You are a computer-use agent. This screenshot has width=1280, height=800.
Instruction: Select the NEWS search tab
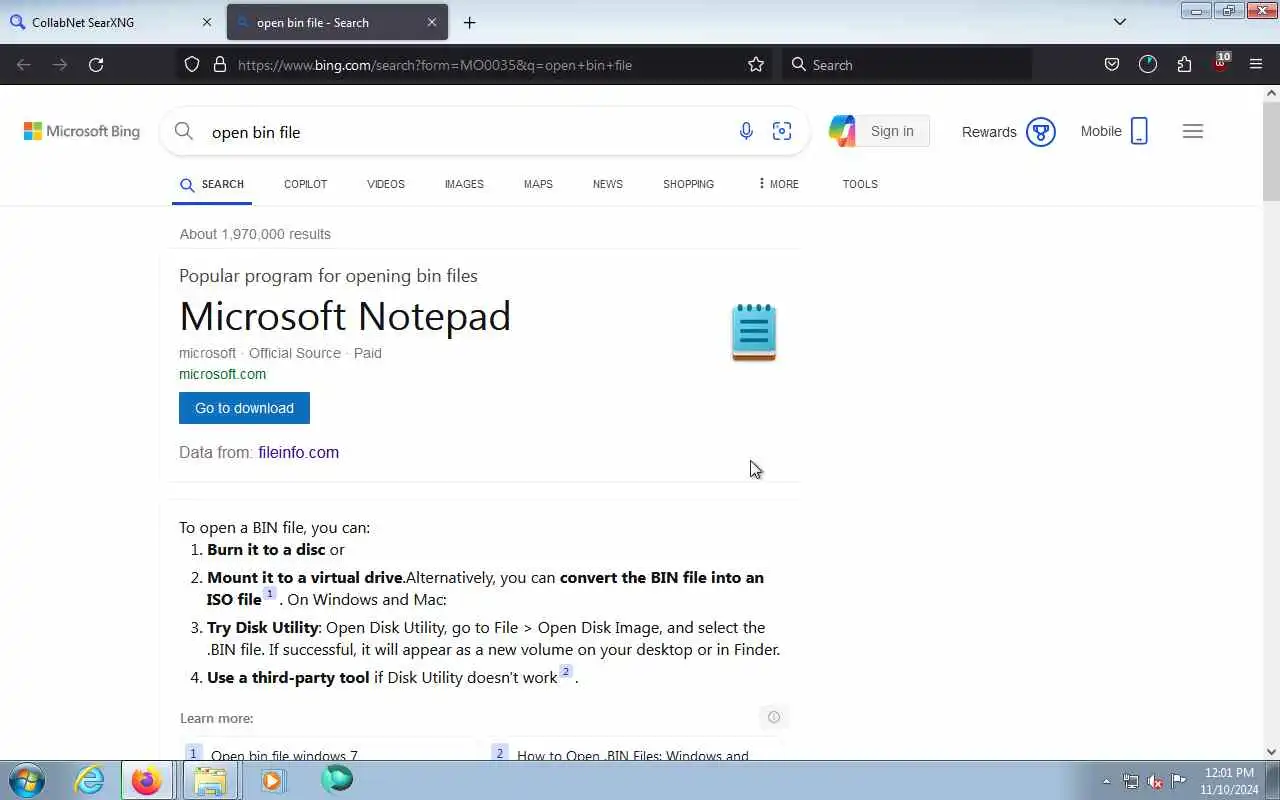(x=608, y=184)
